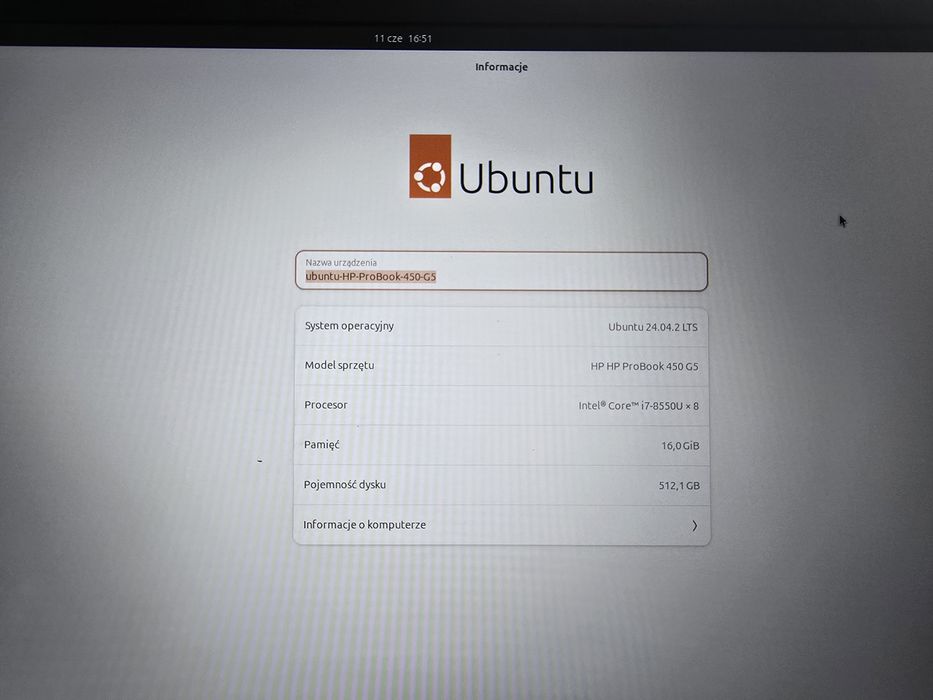
Task: Click the 'Intel Core i7-8550U × 8' value
Action: (x=638, y=406)
